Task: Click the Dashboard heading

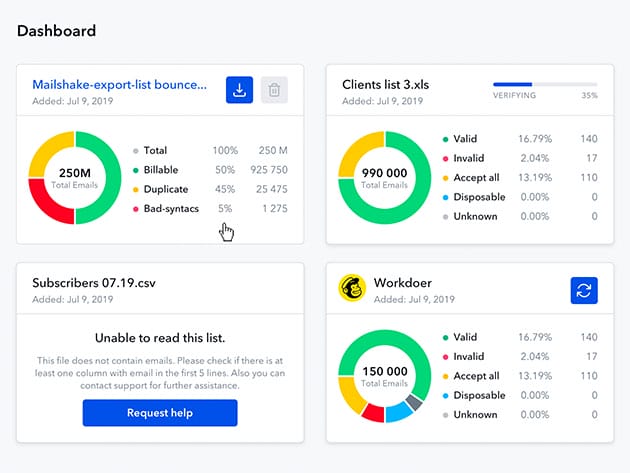Action: [57, 31]
